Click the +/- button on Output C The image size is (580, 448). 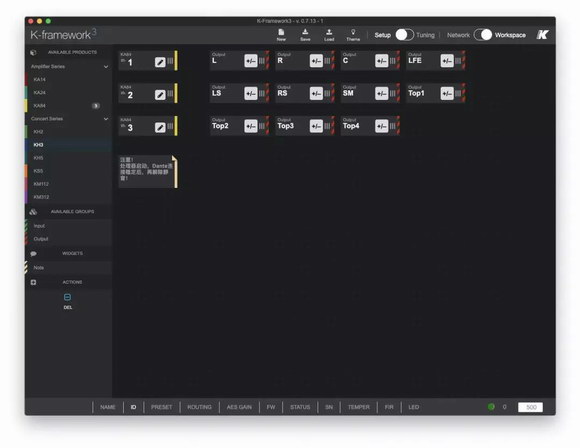(x=382, y=61)
